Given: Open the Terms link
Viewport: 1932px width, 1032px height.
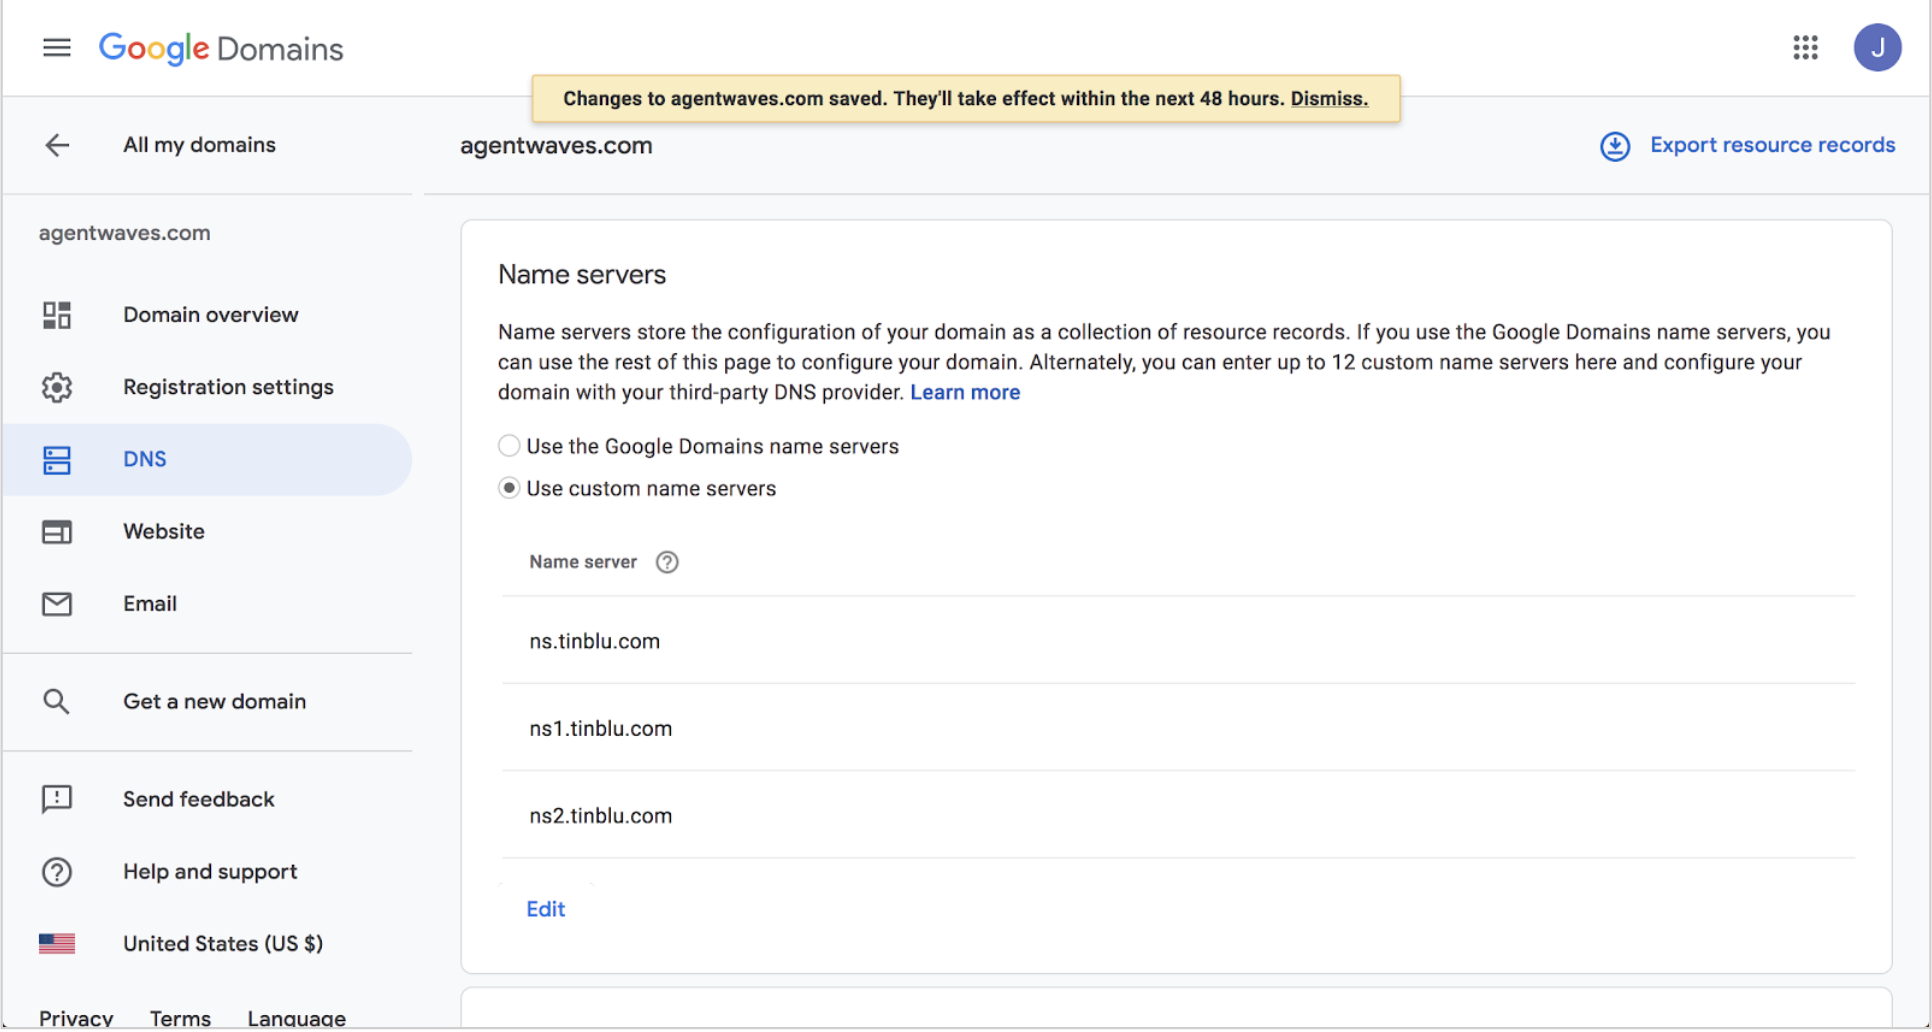Looking at the screenshot, I should pos(180,1018).
